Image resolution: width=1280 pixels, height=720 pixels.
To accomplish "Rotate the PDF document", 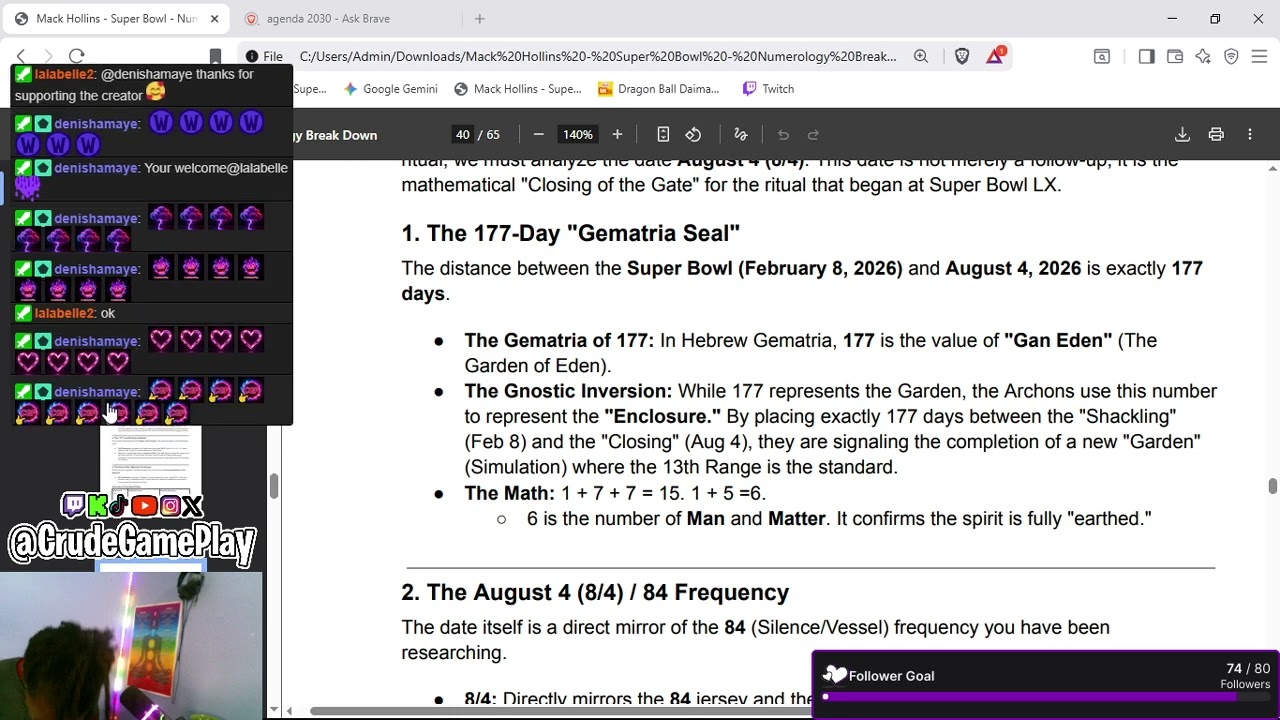I will coord(693,134).
